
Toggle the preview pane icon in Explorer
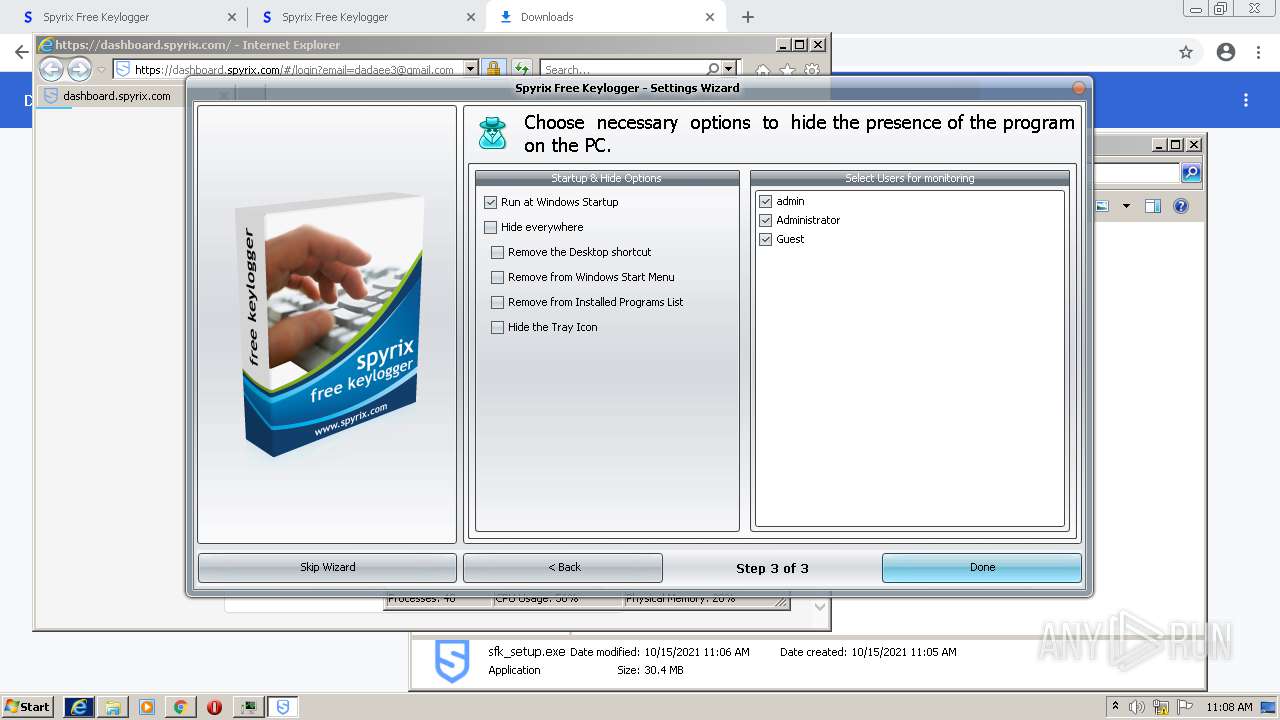(x=1153, y=206)
